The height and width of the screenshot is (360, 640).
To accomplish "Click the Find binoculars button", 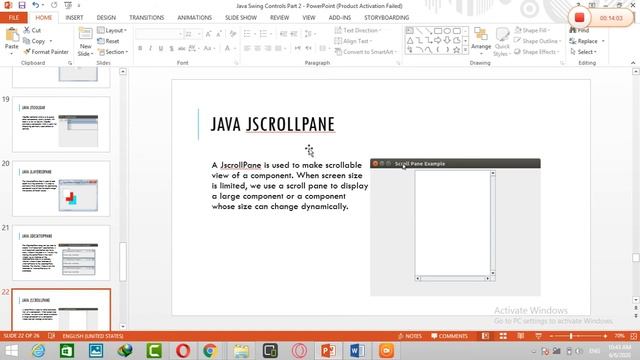I will (x=580, y=30).
